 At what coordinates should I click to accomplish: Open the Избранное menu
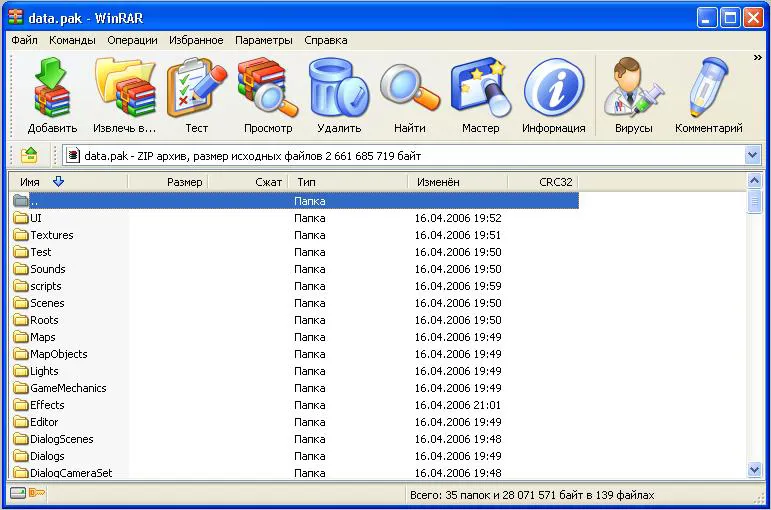[196, 40]
